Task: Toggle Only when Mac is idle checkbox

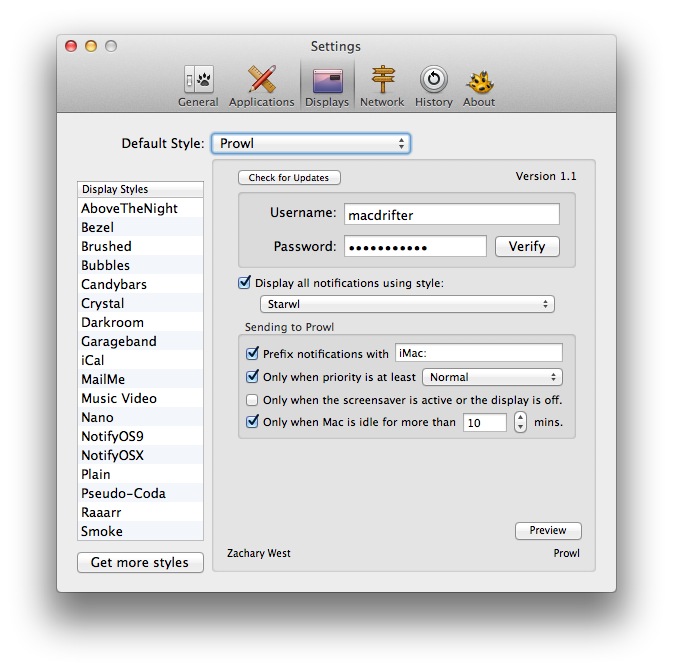Action: pyautogui.click(x=252, y=422)
